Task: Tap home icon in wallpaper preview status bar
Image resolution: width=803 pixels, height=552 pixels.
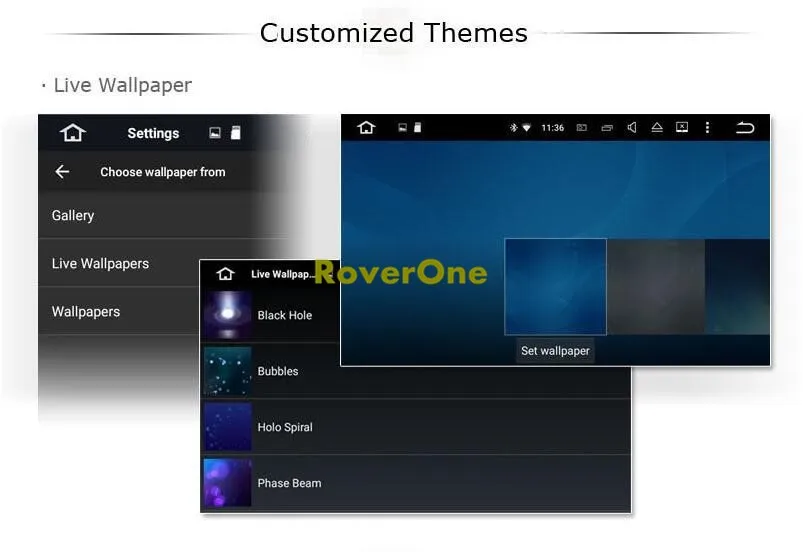Action: coord(366,127)
